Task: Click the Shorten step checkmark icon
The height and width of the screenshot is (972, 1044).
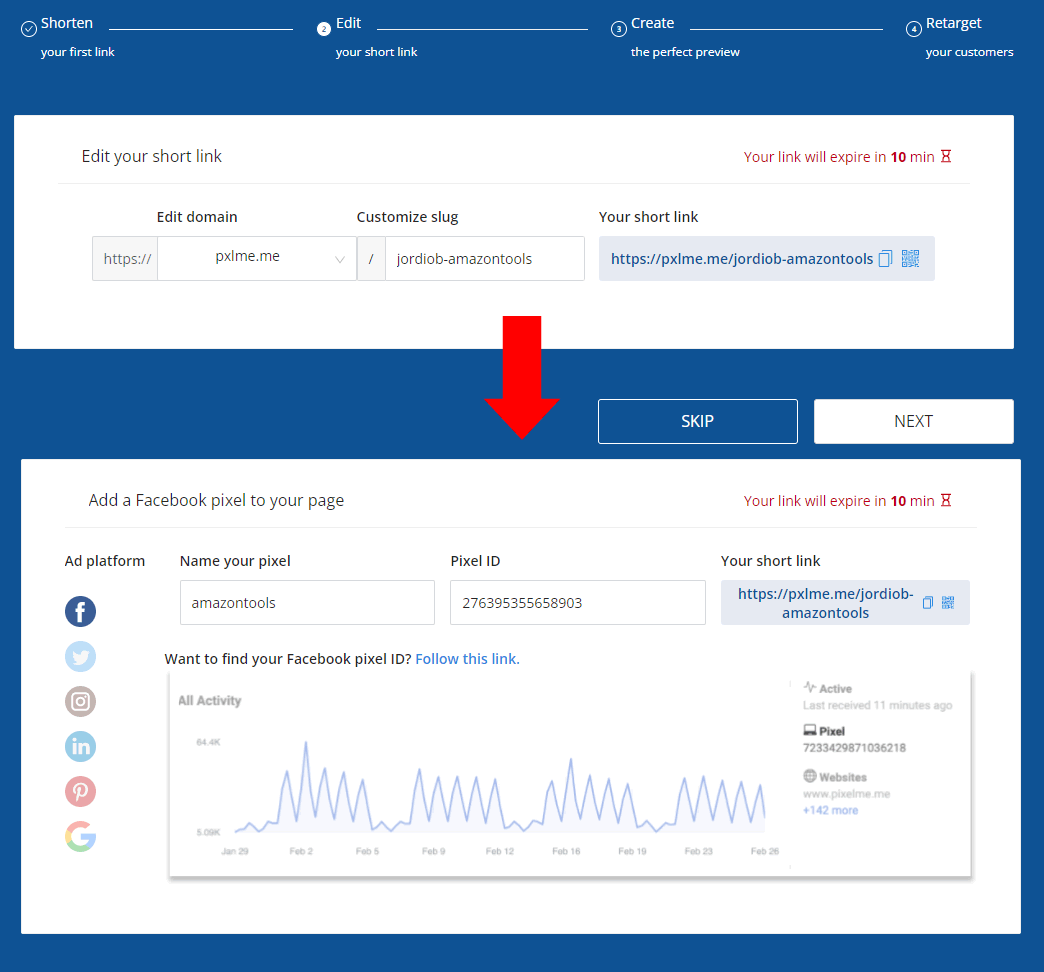Action: (29, 29)
